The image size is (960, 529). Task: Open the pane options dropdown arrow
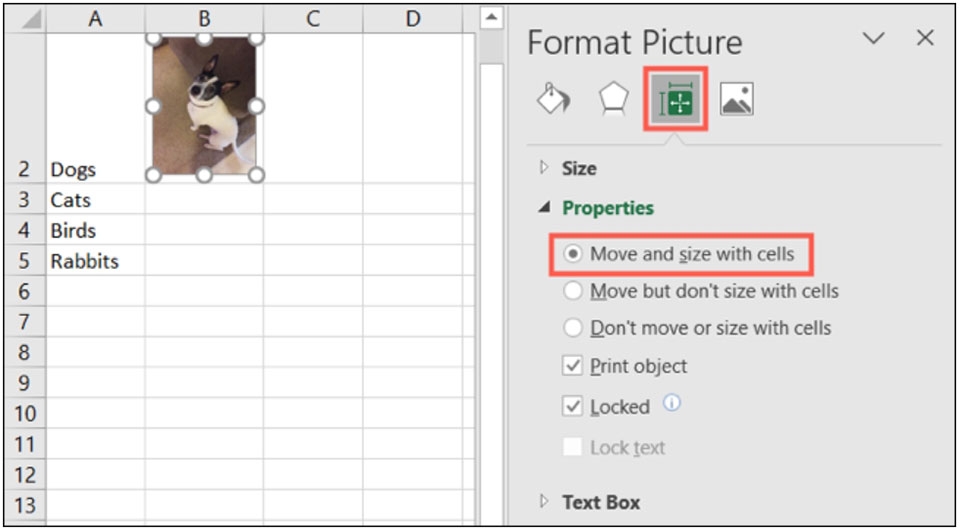(874, 38)
